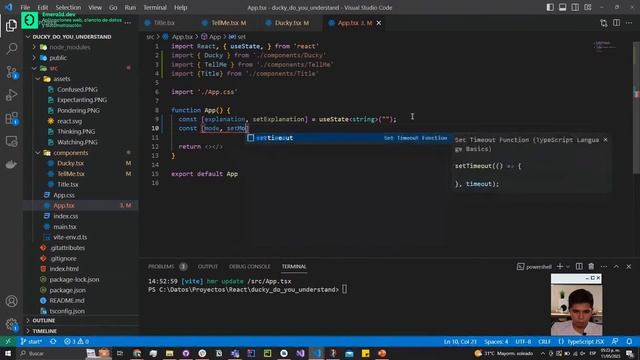The image size is (640, 360).
Task: Collapse the components folder
Action: click(x=38, y=153)
